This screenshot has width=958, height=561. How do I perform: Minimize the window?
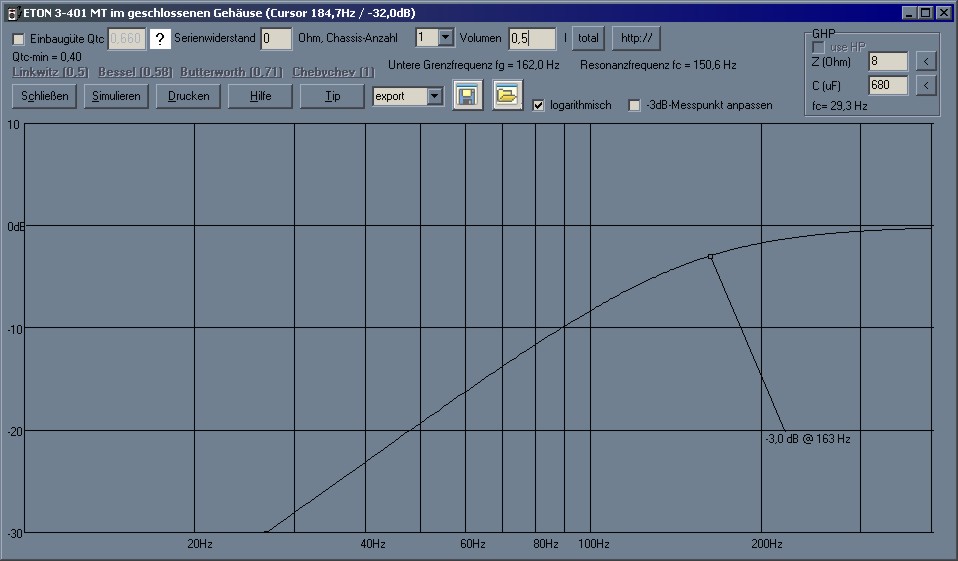point(910,13)
